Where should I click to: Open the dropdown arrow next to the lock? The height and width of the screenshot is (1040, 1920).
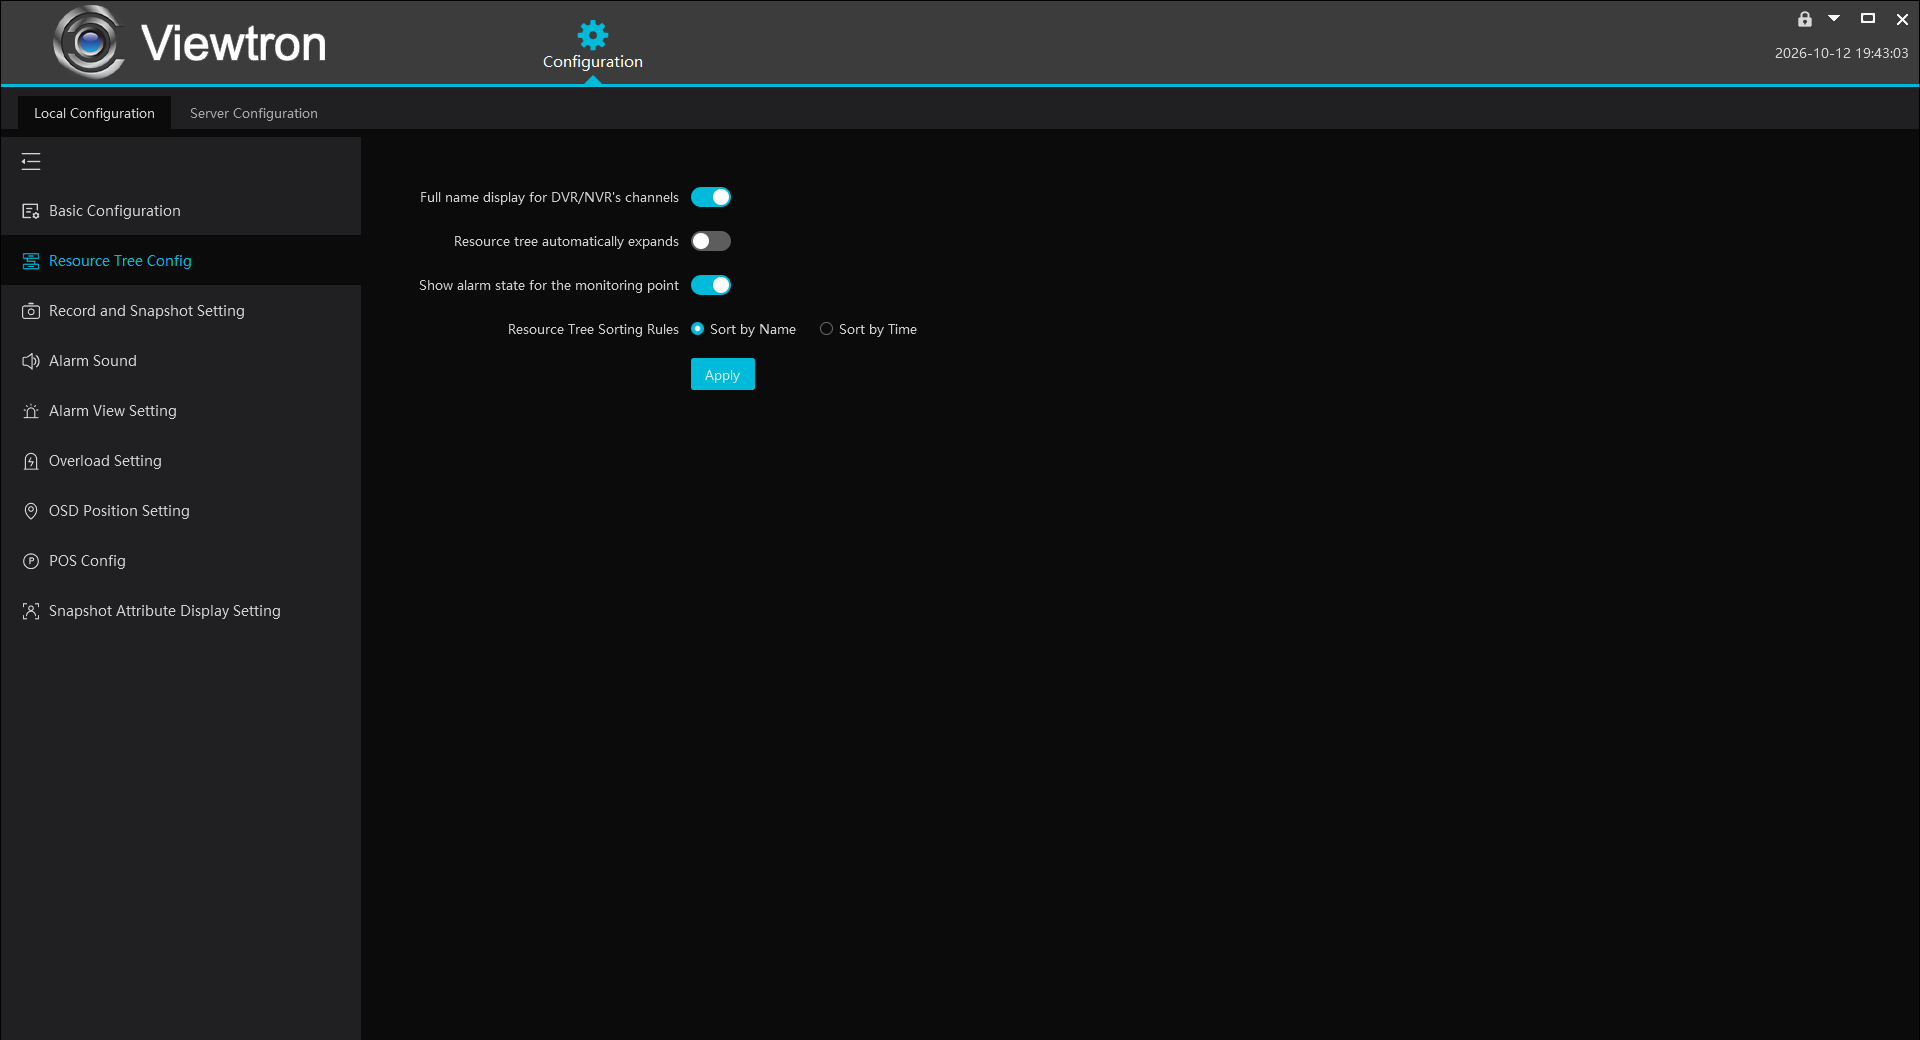point(1834,18)
